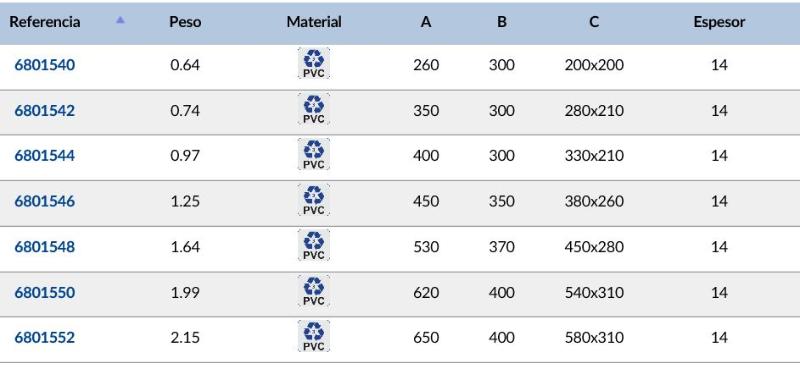Click the Espesor column header
Image resolution: width=800 pixels, height=369 pixels.
719,22
